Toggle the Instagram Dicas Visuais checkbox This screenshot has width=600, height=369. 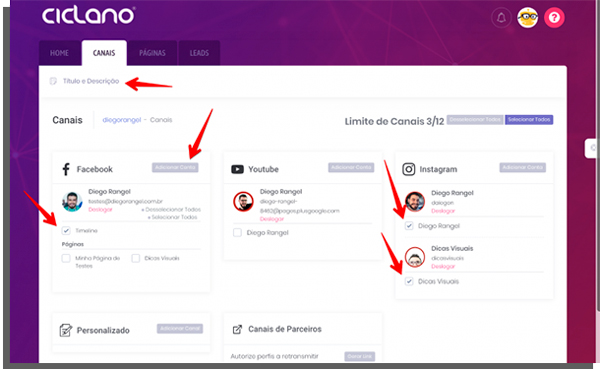click(409, 281)
